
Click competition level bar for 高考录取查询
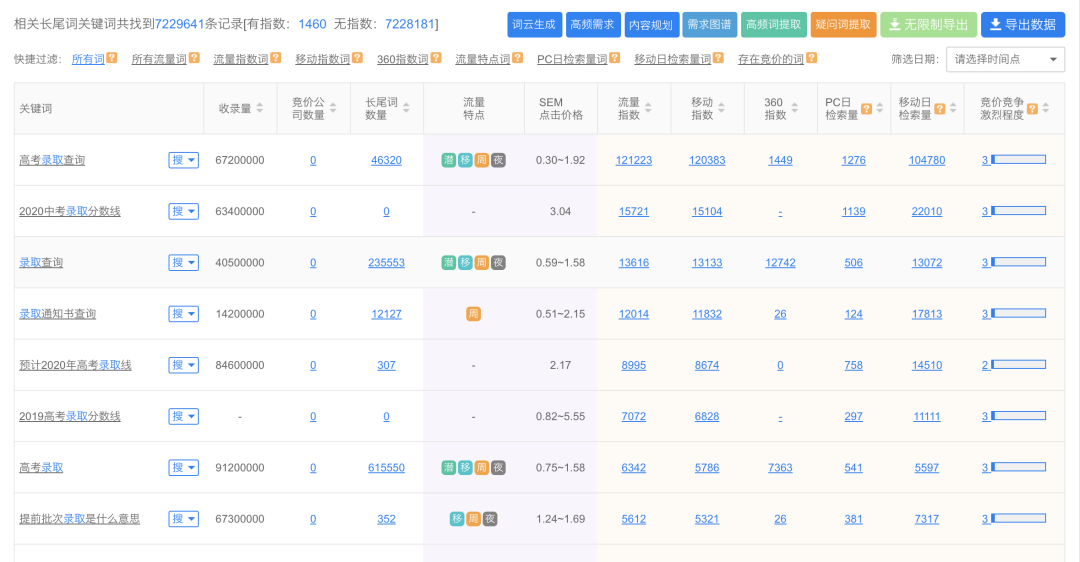1019,160
